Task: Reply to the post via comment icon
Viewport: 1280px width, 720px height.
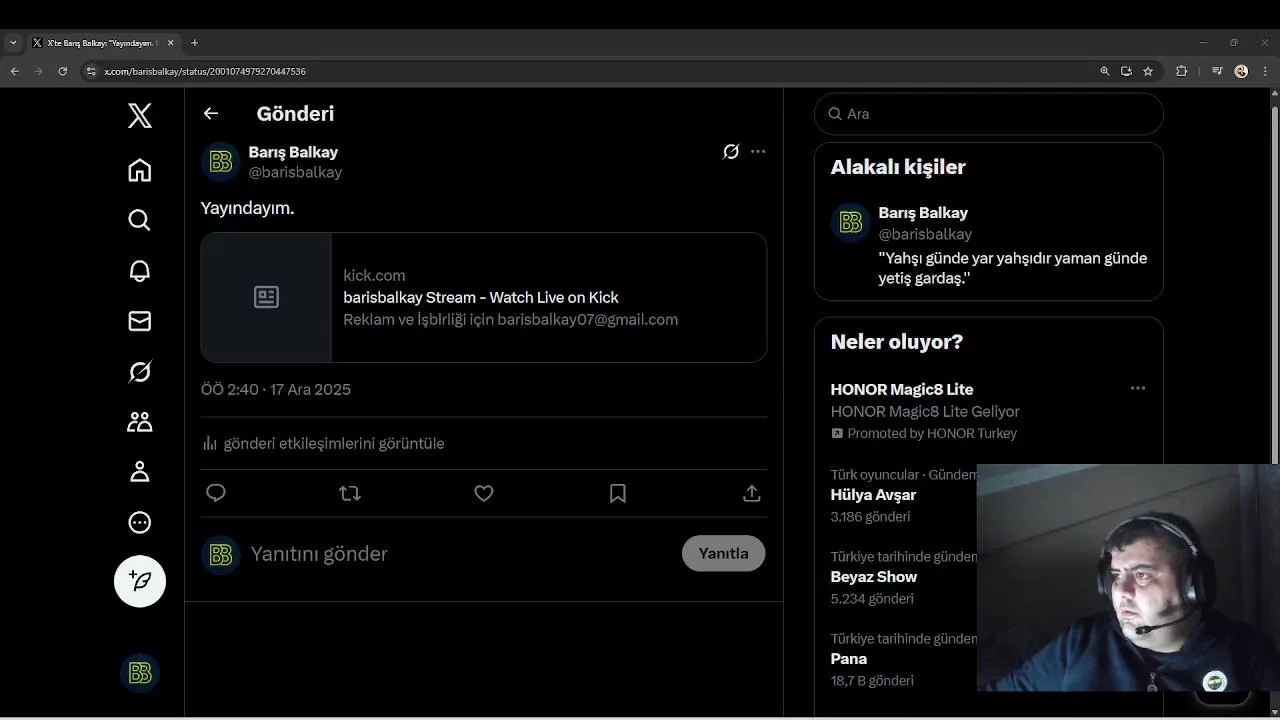Action: [216, 493]
